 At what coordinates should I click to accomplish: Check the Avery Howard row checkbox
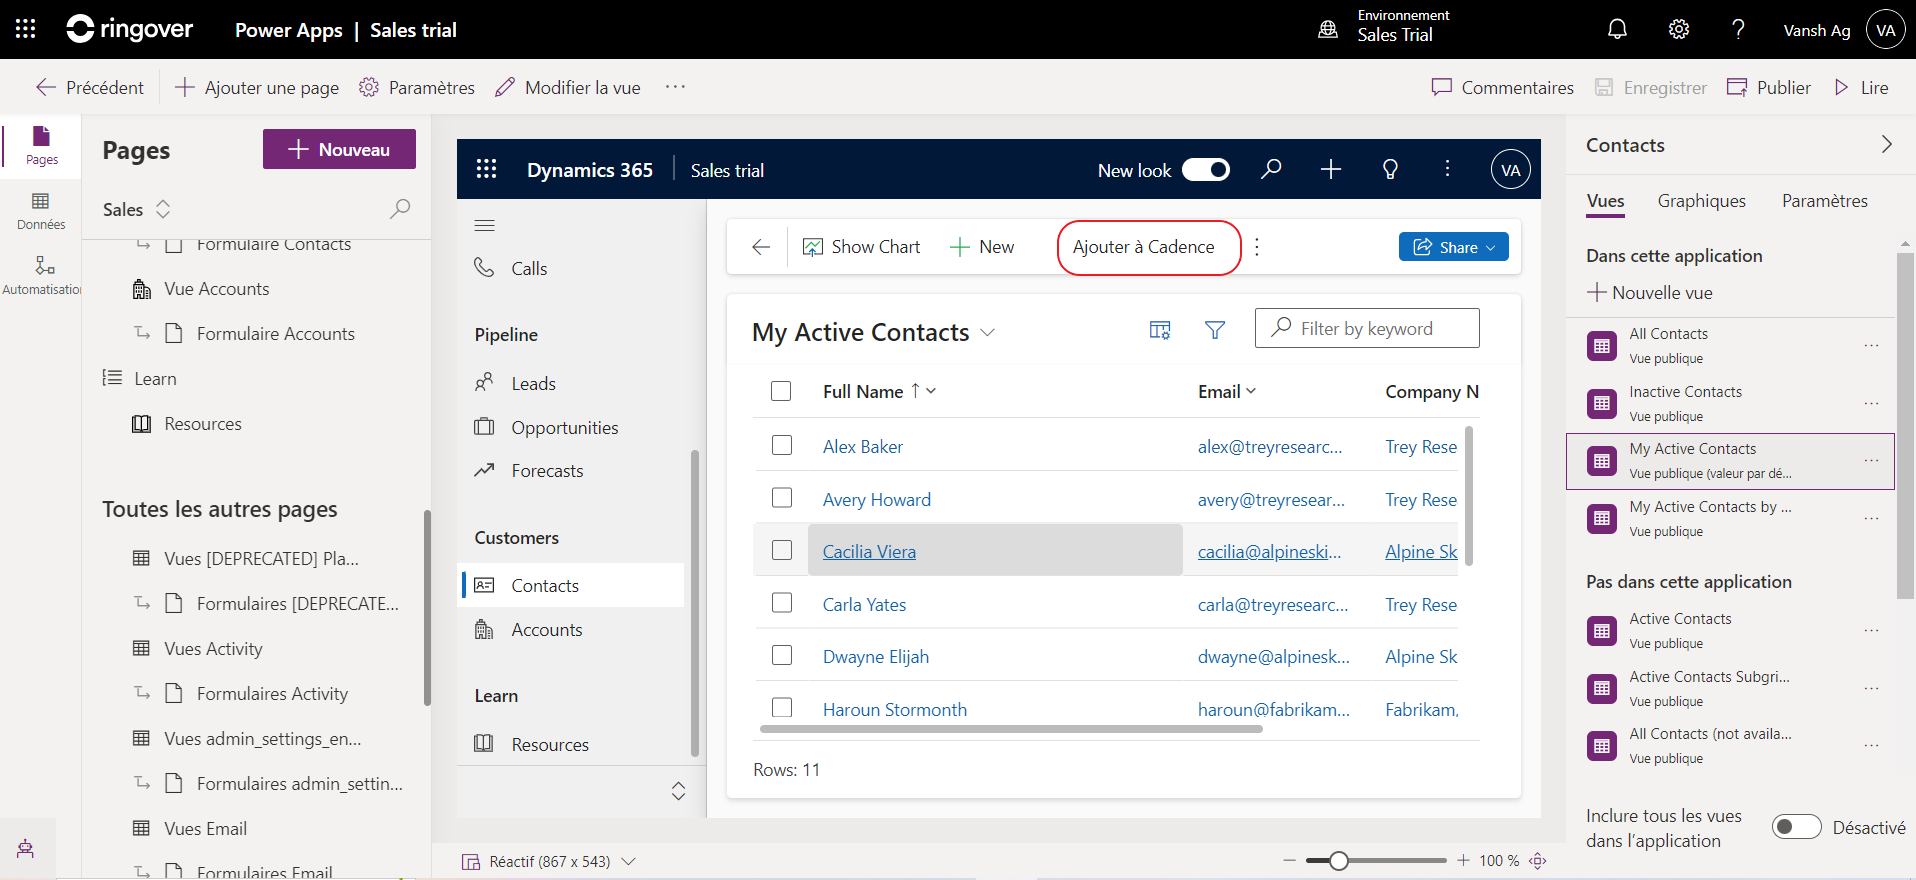(782, 498)
